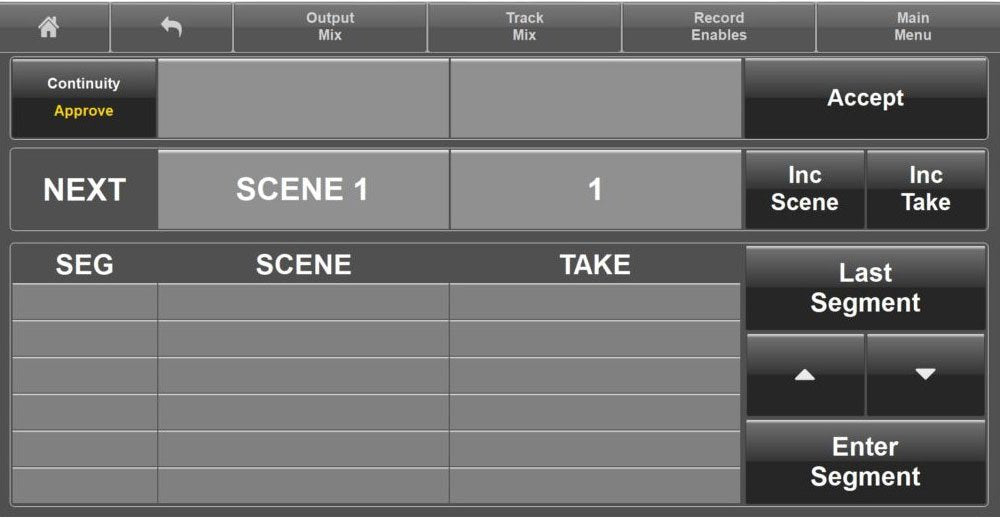
Task: Toggle the Continuity Approve button
Action: coord(84,98)
